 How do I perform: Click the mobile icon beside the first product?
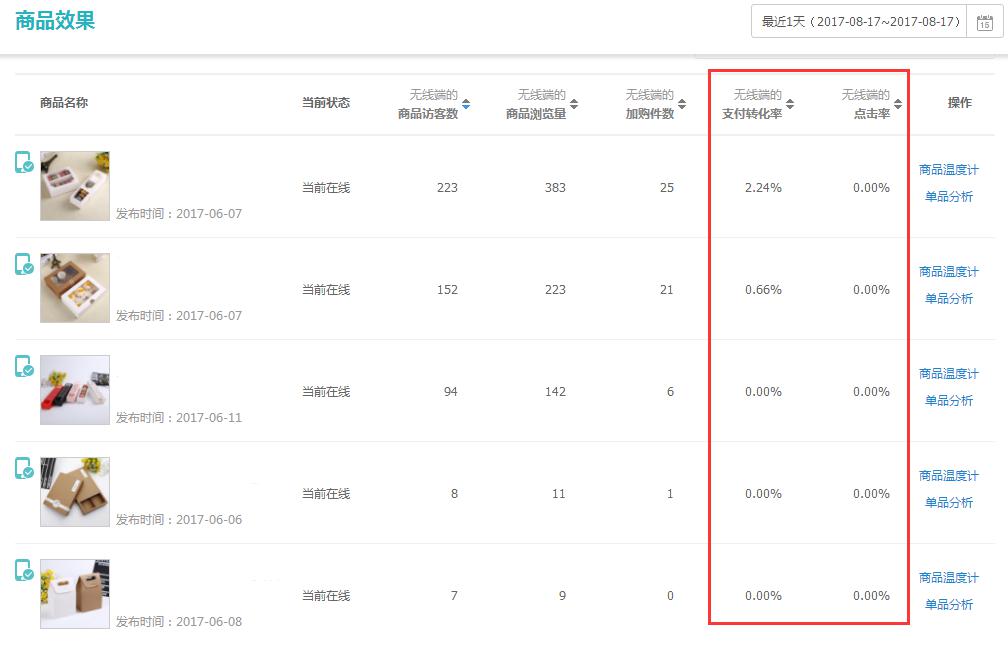24,162
